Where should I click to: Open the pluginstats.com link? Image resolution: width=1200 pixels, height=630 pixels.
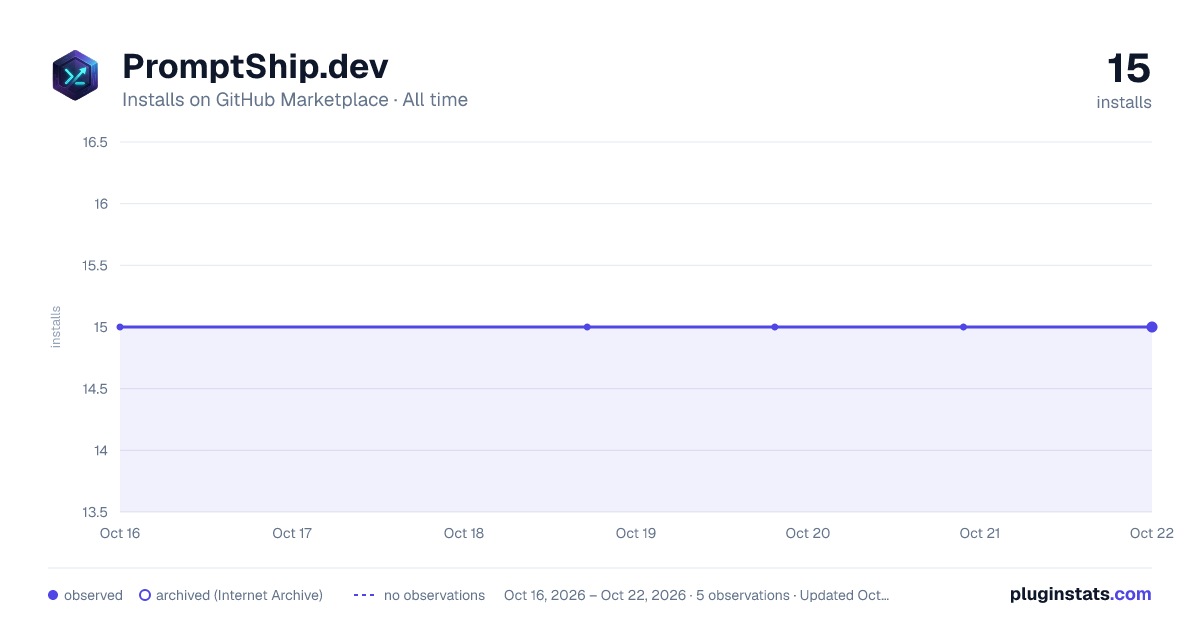tap(1081, 594)
